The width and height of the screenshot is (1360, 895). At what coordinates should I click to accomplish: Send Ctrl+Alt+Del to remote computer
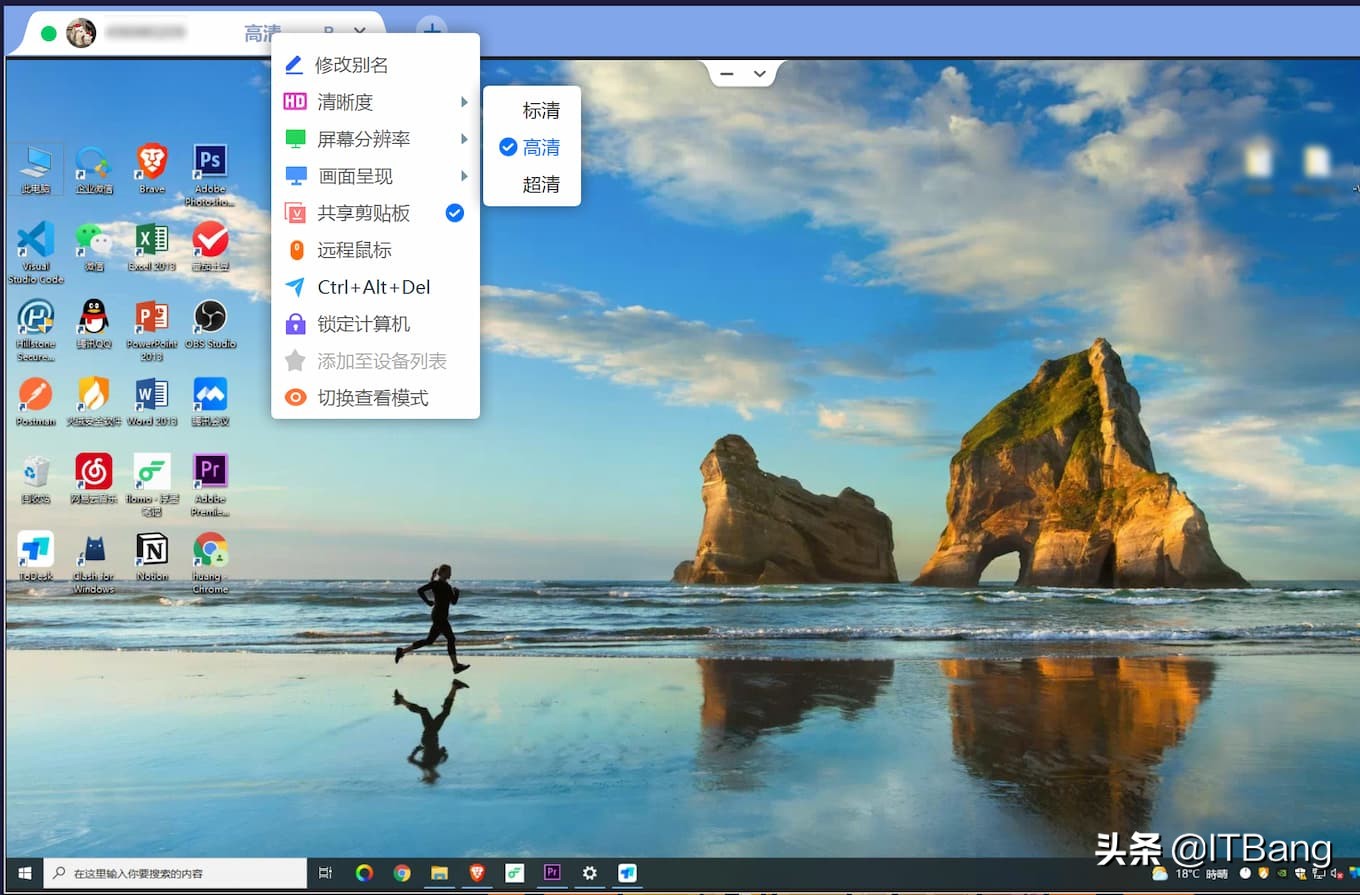[x=373, y=287]
